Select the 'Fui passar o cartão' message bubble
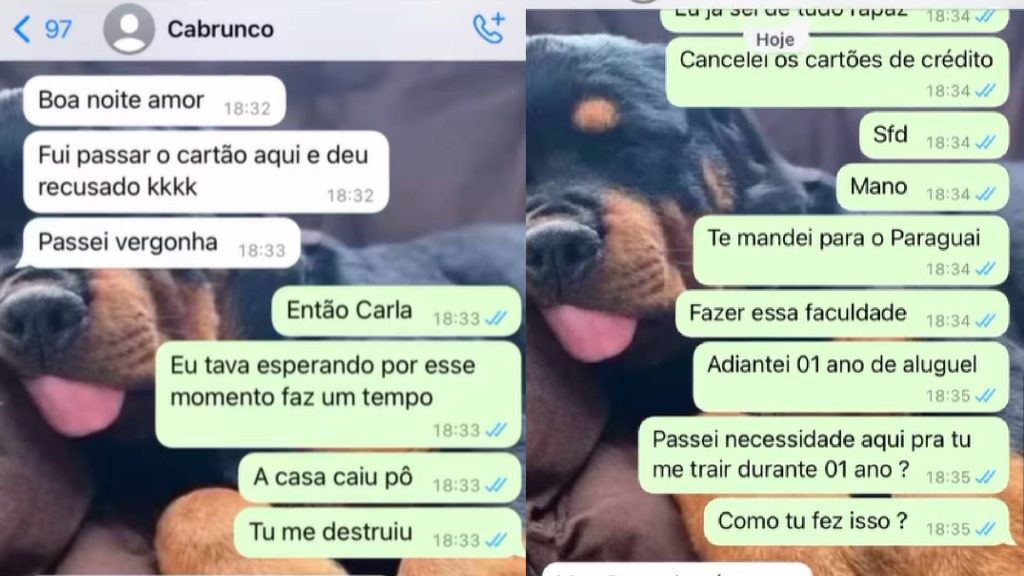1024x576 pixels. [206, 172]
